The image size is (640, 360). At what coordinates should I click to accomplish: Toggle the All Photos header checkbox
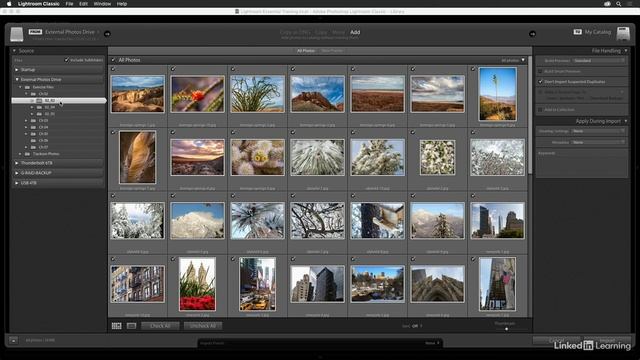pos(113,60)
